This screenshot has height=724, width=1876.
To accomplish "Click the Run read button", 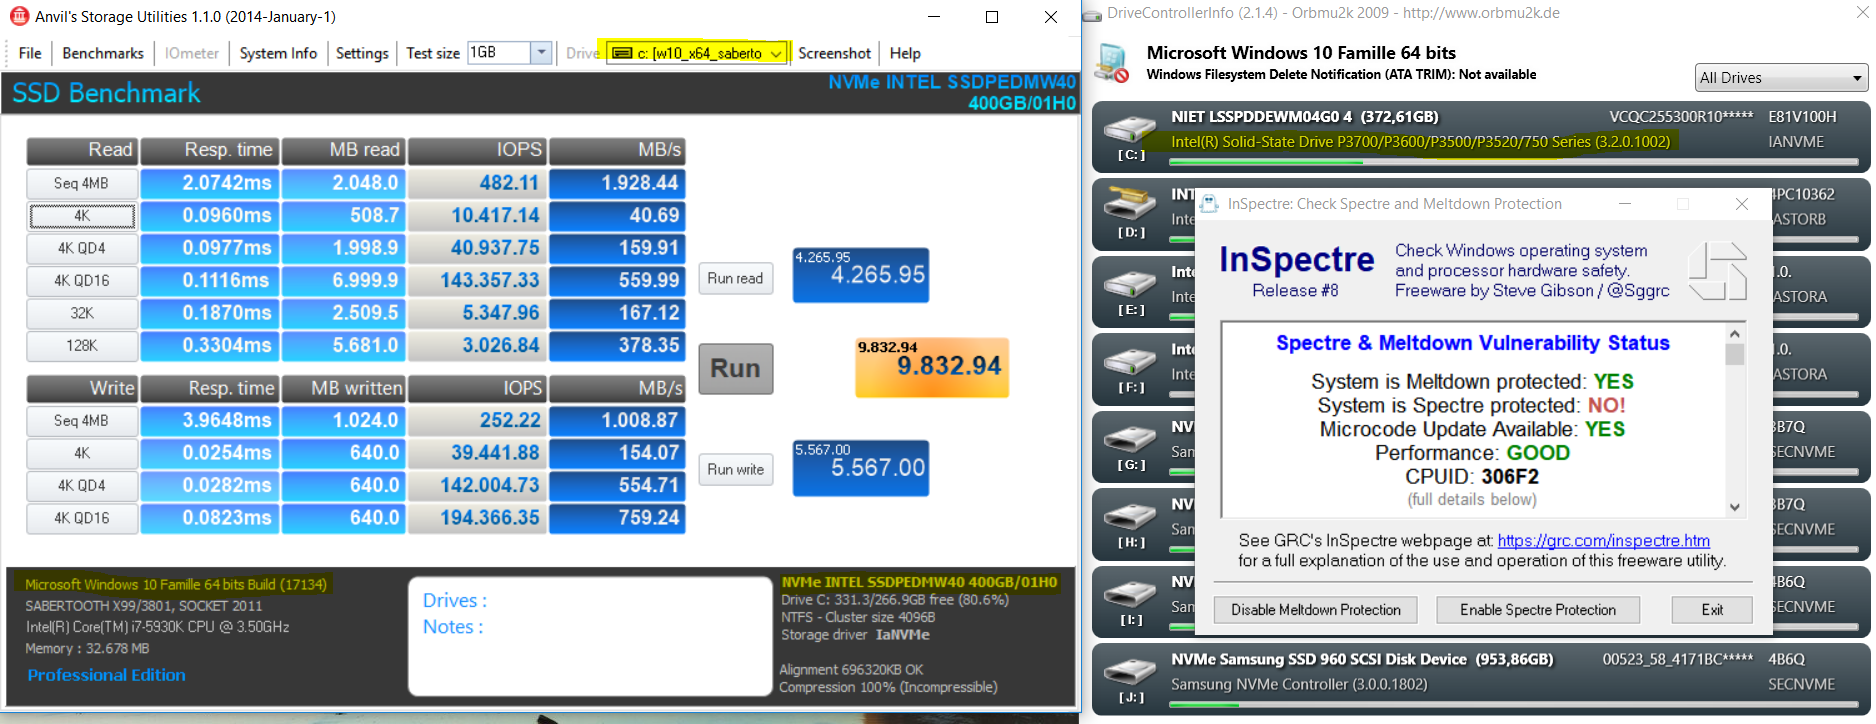I will click(735, 278).
